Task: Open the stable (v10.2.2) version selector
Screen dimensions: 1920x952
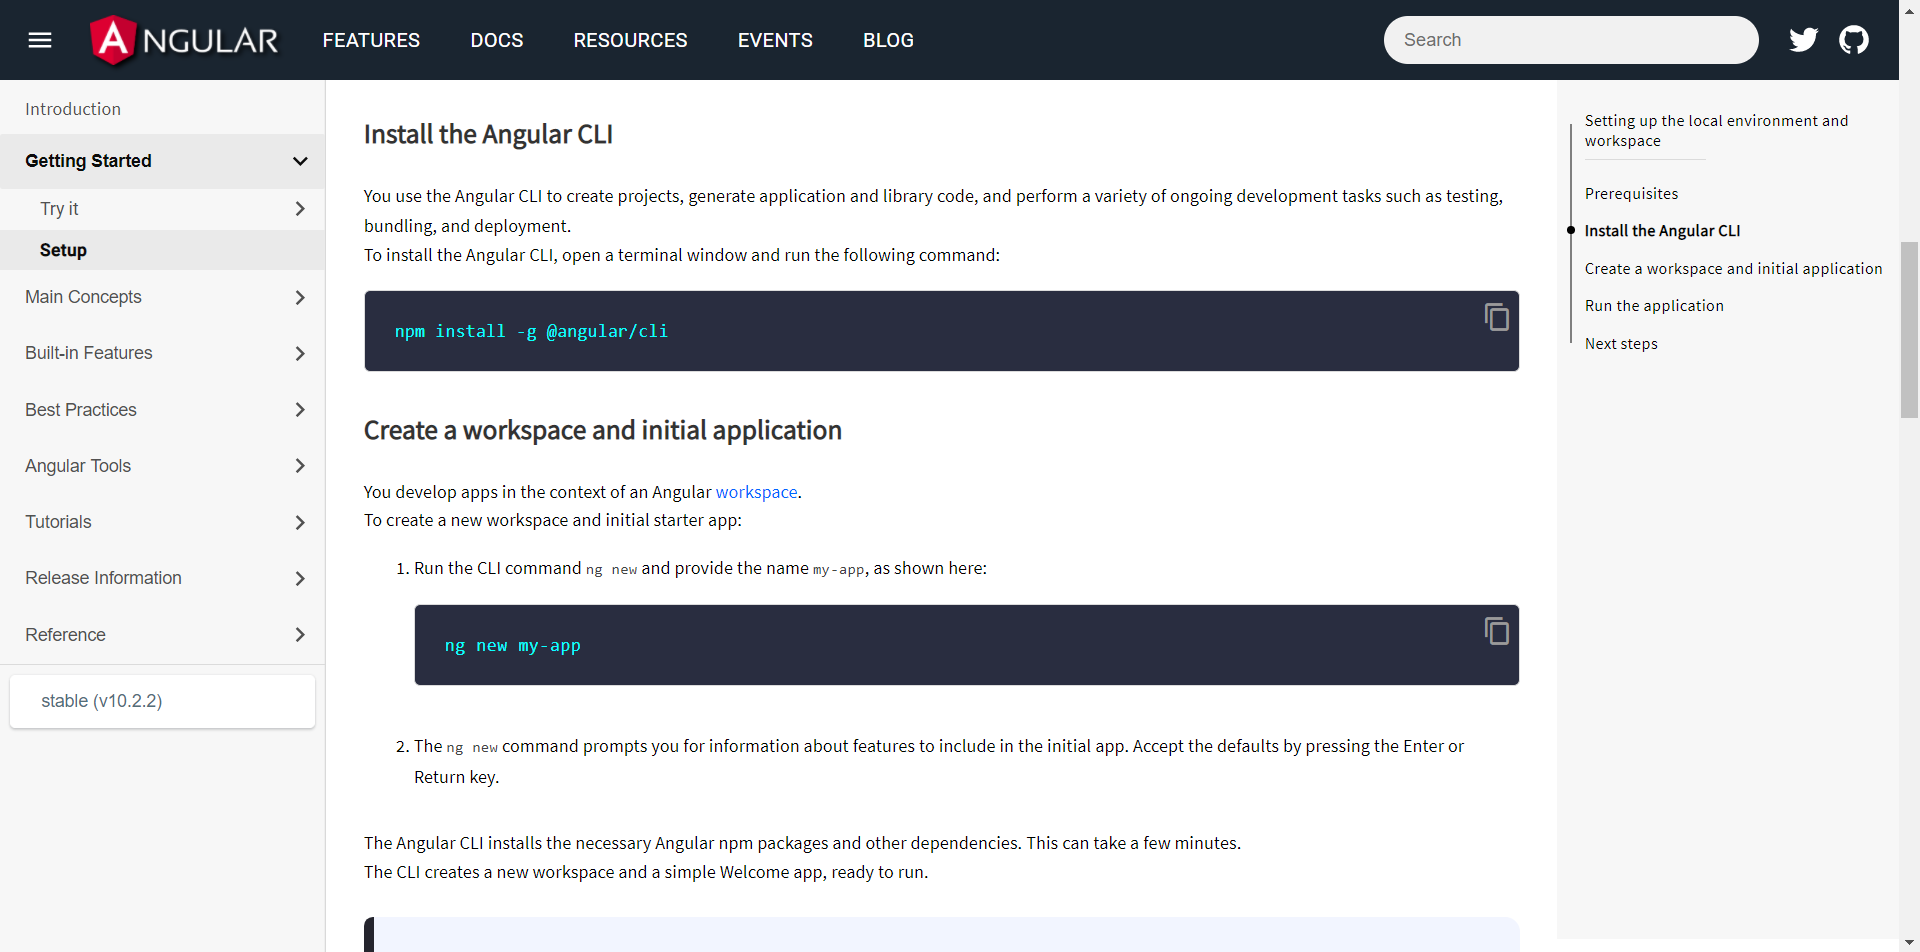Action: click(162, 701)
